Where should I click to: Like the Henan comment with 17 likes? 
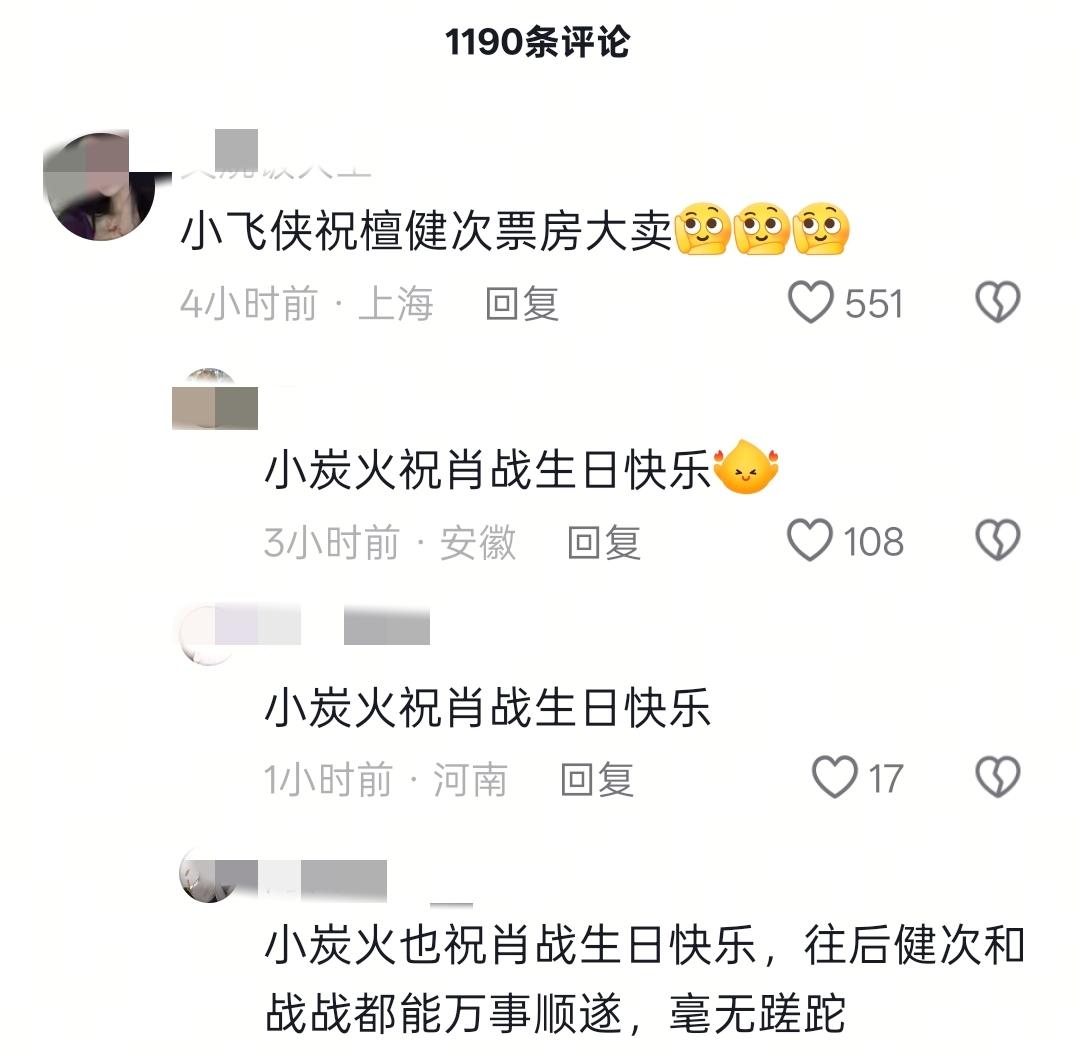pos(835,777)
